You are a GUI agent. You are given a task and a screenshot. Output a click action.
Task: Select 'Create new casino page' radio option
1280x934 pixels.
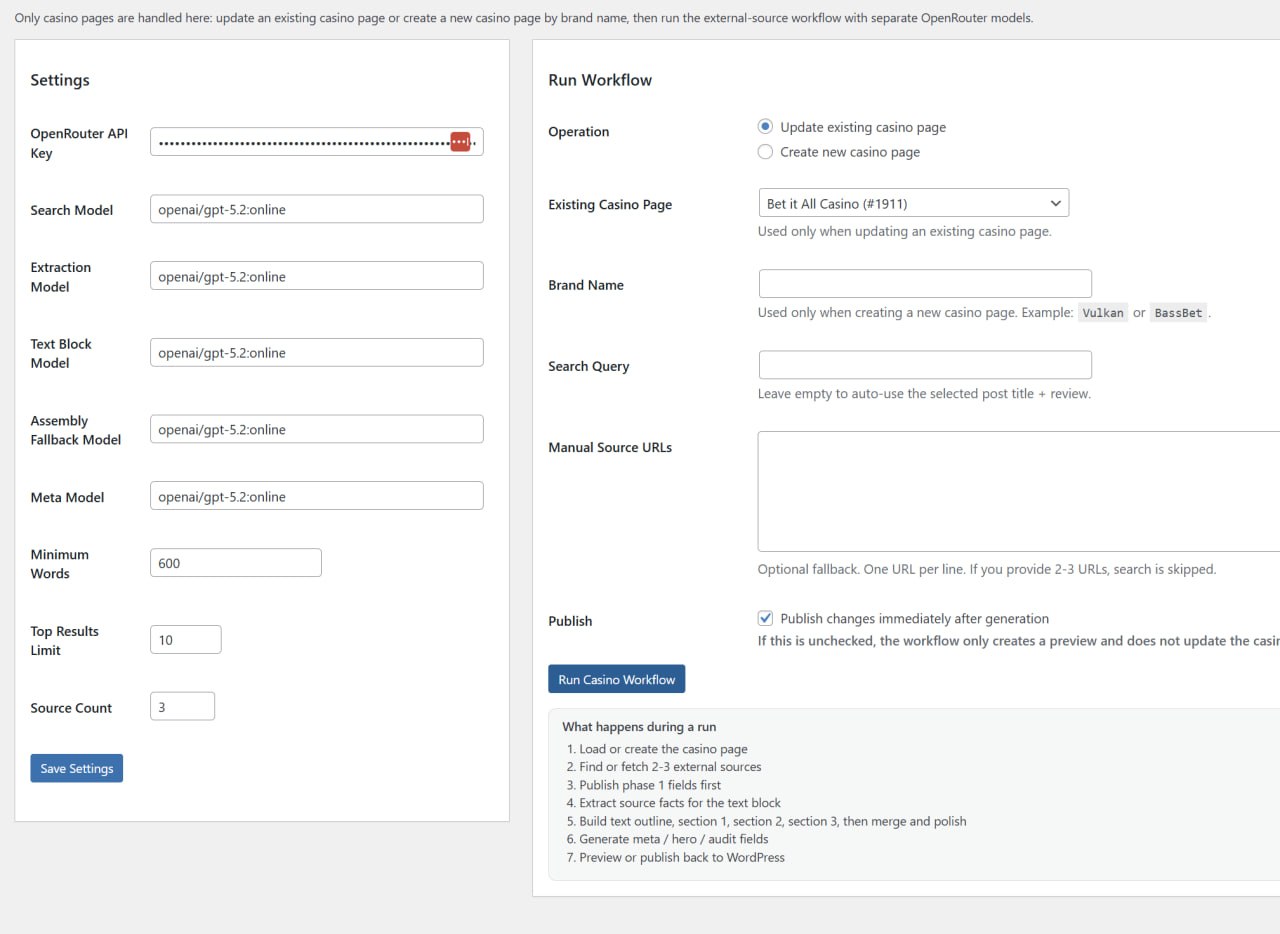[x=765, y=152]
